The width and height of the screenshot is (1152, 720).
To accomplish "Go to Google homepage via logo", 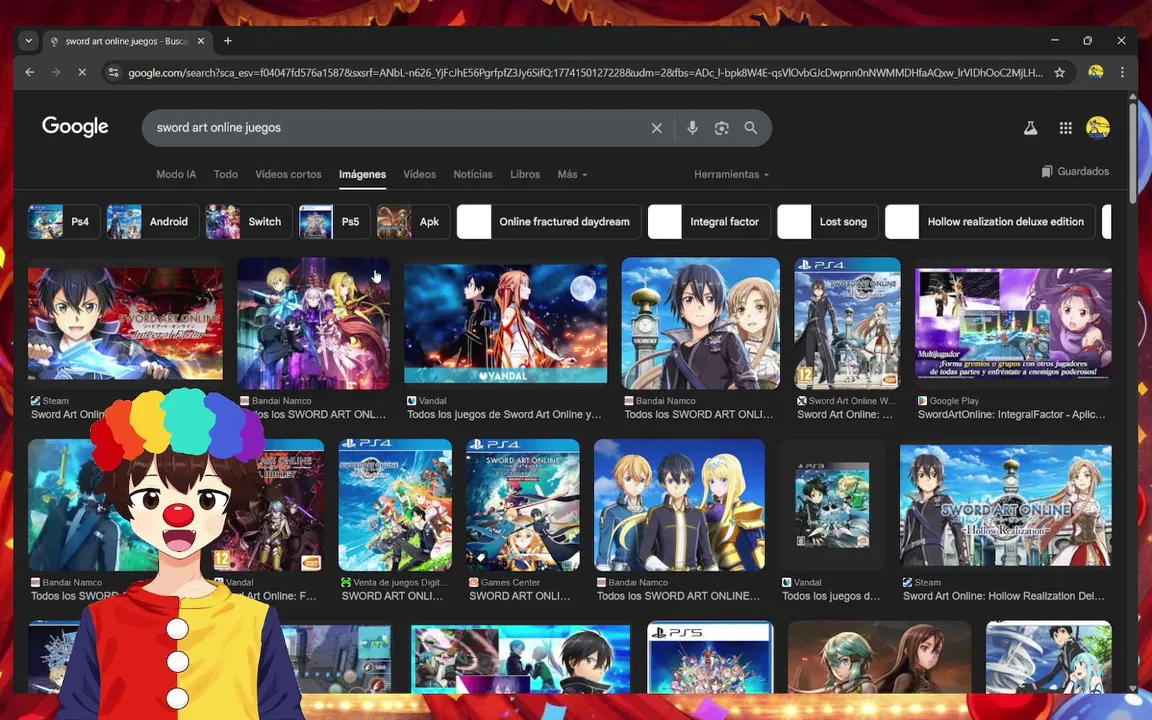I will (x=75, y=126).
